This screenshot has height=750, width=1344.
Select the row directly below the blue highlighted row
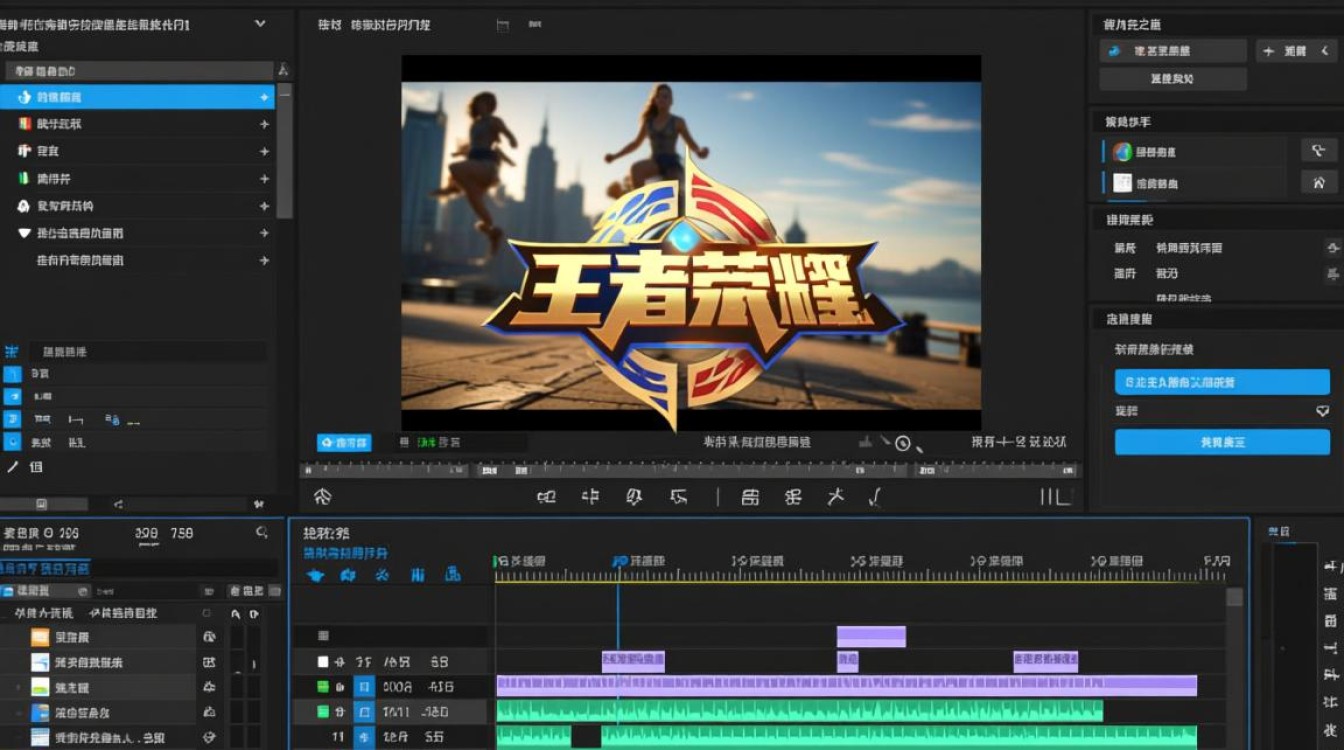(x=137, y=124)
